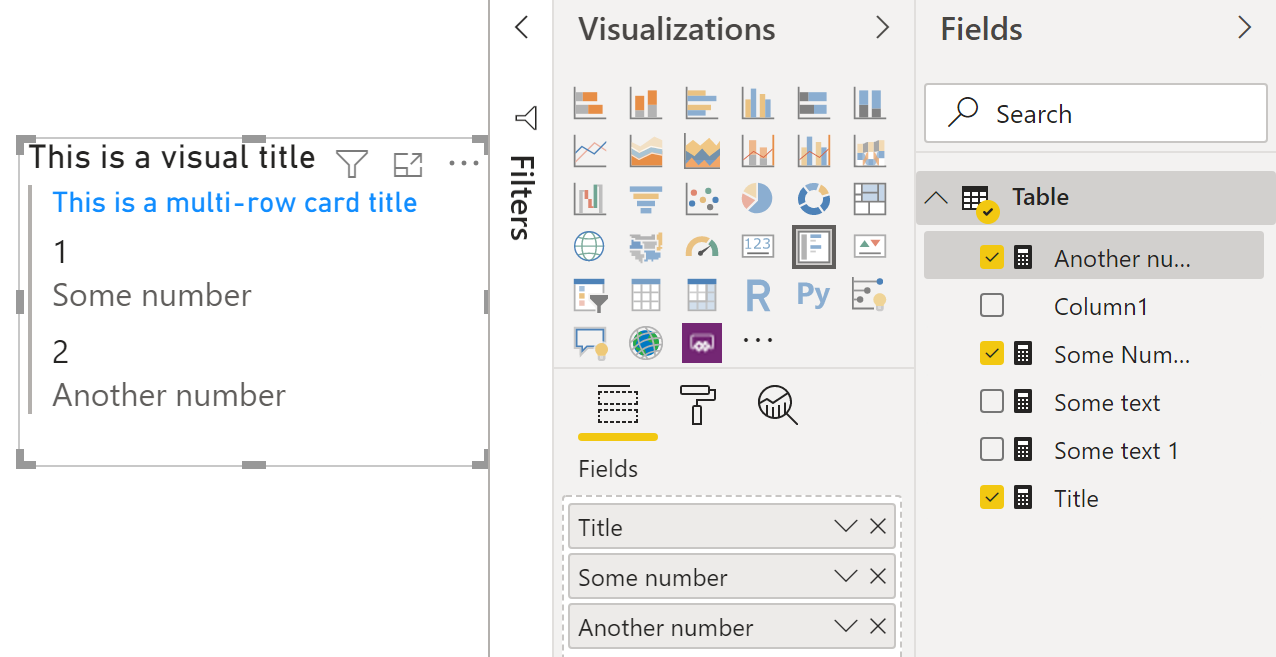Collapse the Fields pane with right chevron
The image size is (1276, 657).
1244,28
